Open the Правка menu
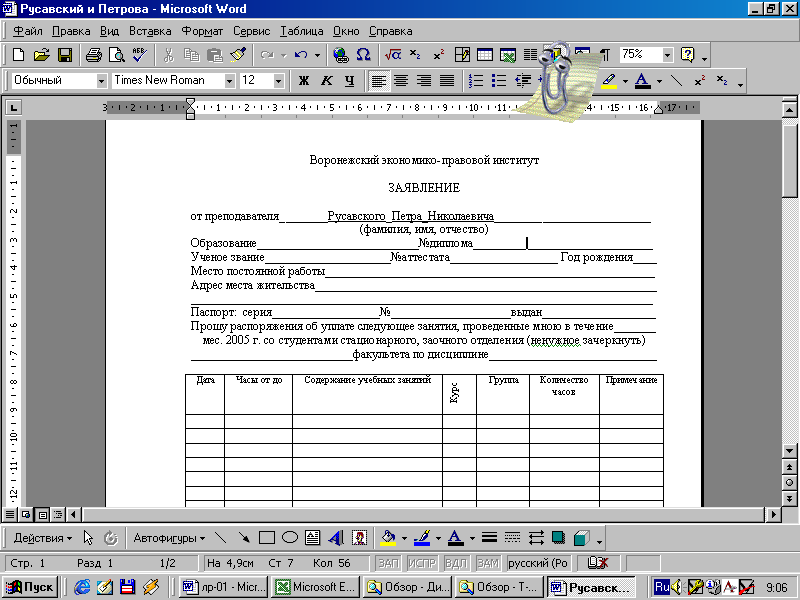 pos(71,31)
